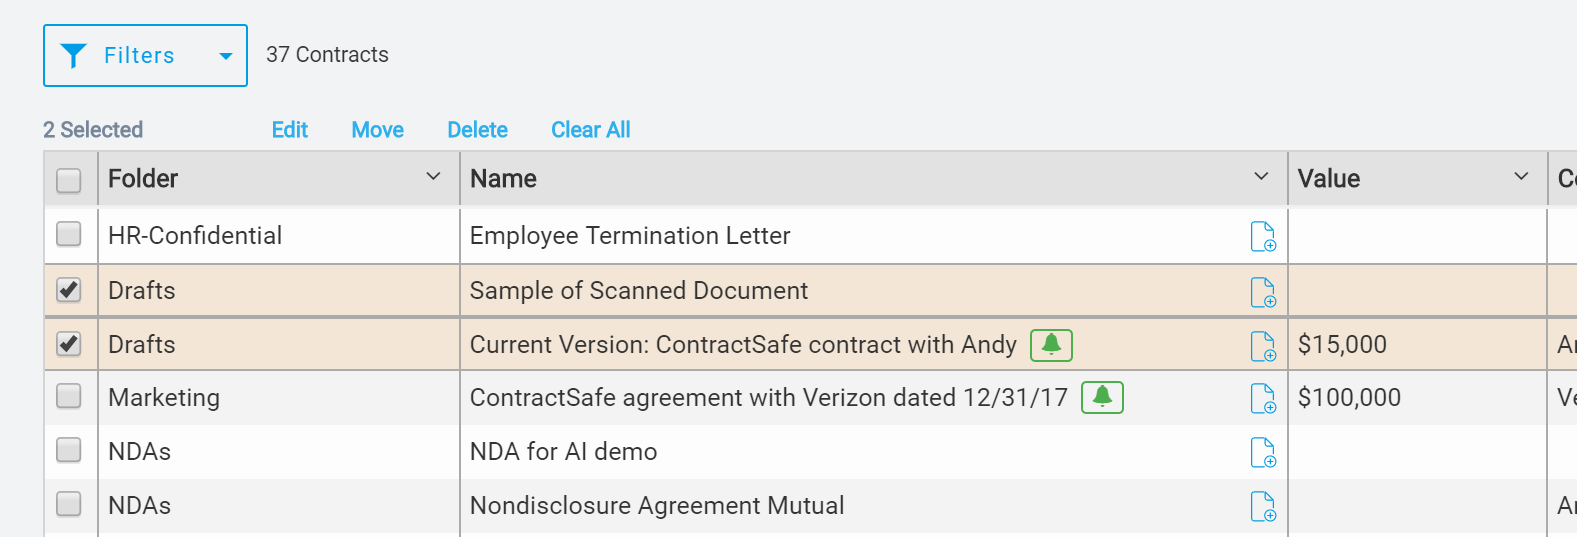This screenshot has width=1577, height=537.
Task: Click the funnel icon in Filters
Action: (x=73, y=56)
